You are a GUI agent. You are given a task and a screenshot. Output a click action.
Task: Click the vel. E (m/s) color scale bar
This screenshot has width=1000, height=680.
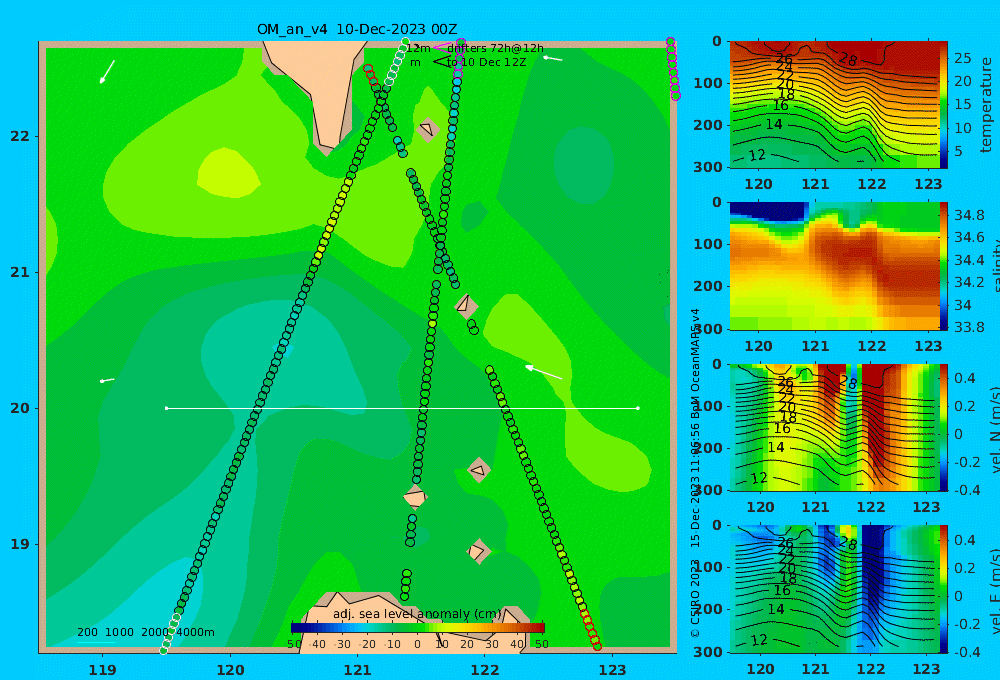coord(944,589)
